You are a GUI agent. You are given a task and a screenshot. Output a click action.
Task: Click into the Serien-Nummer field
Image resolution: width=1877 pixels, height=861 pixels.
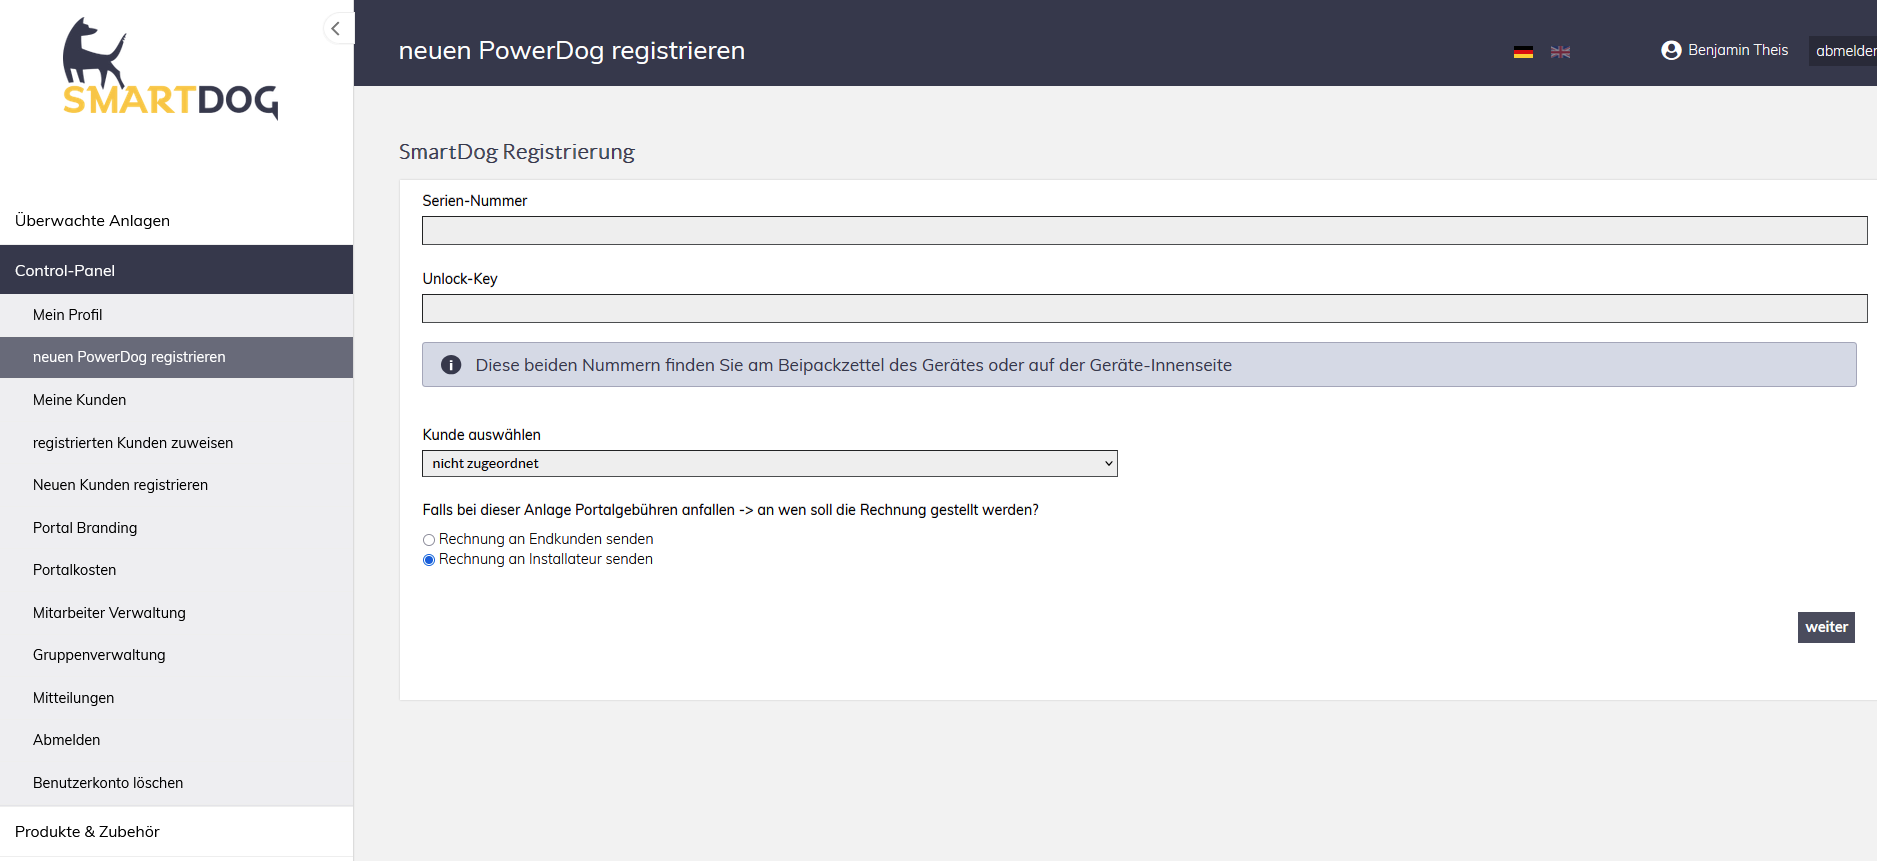pos(1144,231)
